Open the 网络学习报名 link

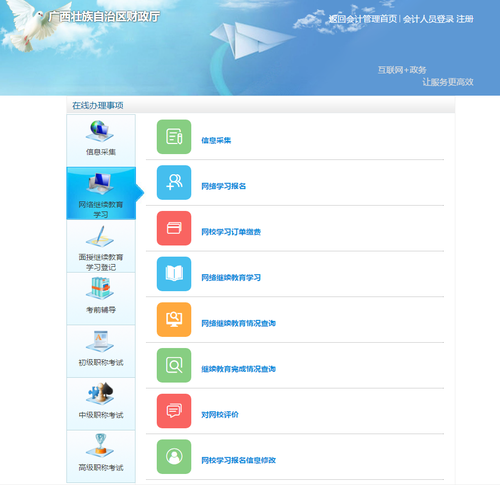pos(223,186)
